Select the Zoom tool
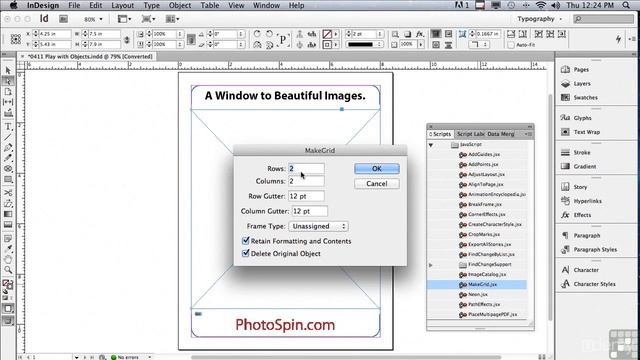This screenshot has width=640, height=360. [x=8, y=270]
